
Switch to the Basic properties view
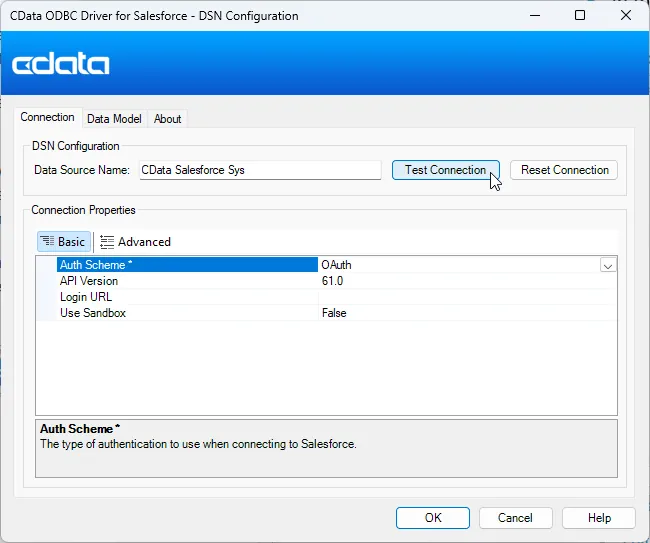pos(63,242)
